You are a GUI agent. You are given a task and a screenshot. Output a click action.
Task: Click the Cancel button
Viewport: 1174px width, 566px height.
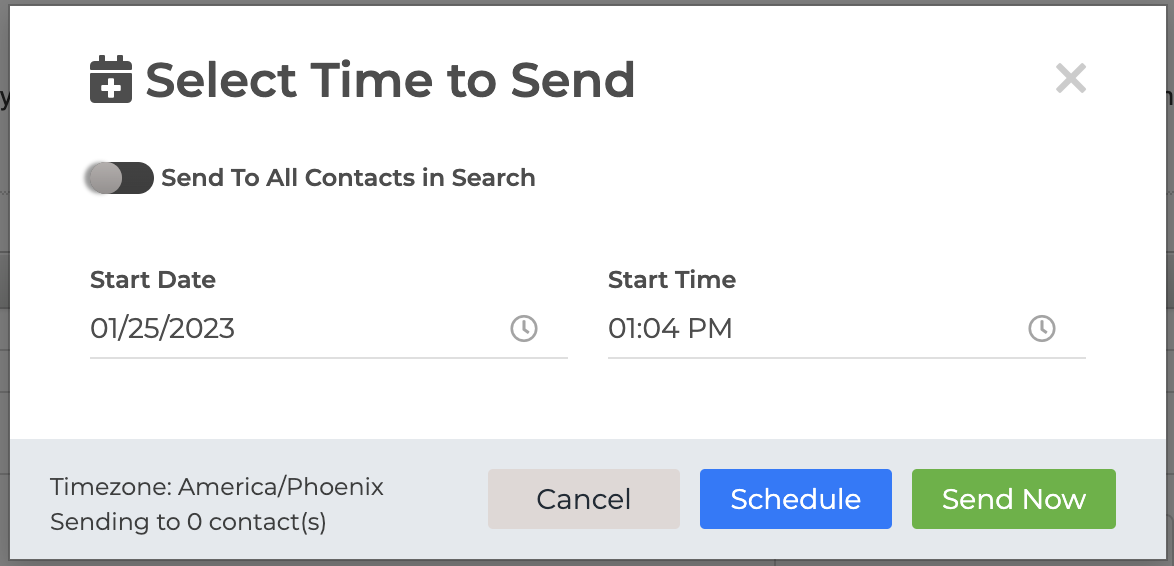pos(584,499)
